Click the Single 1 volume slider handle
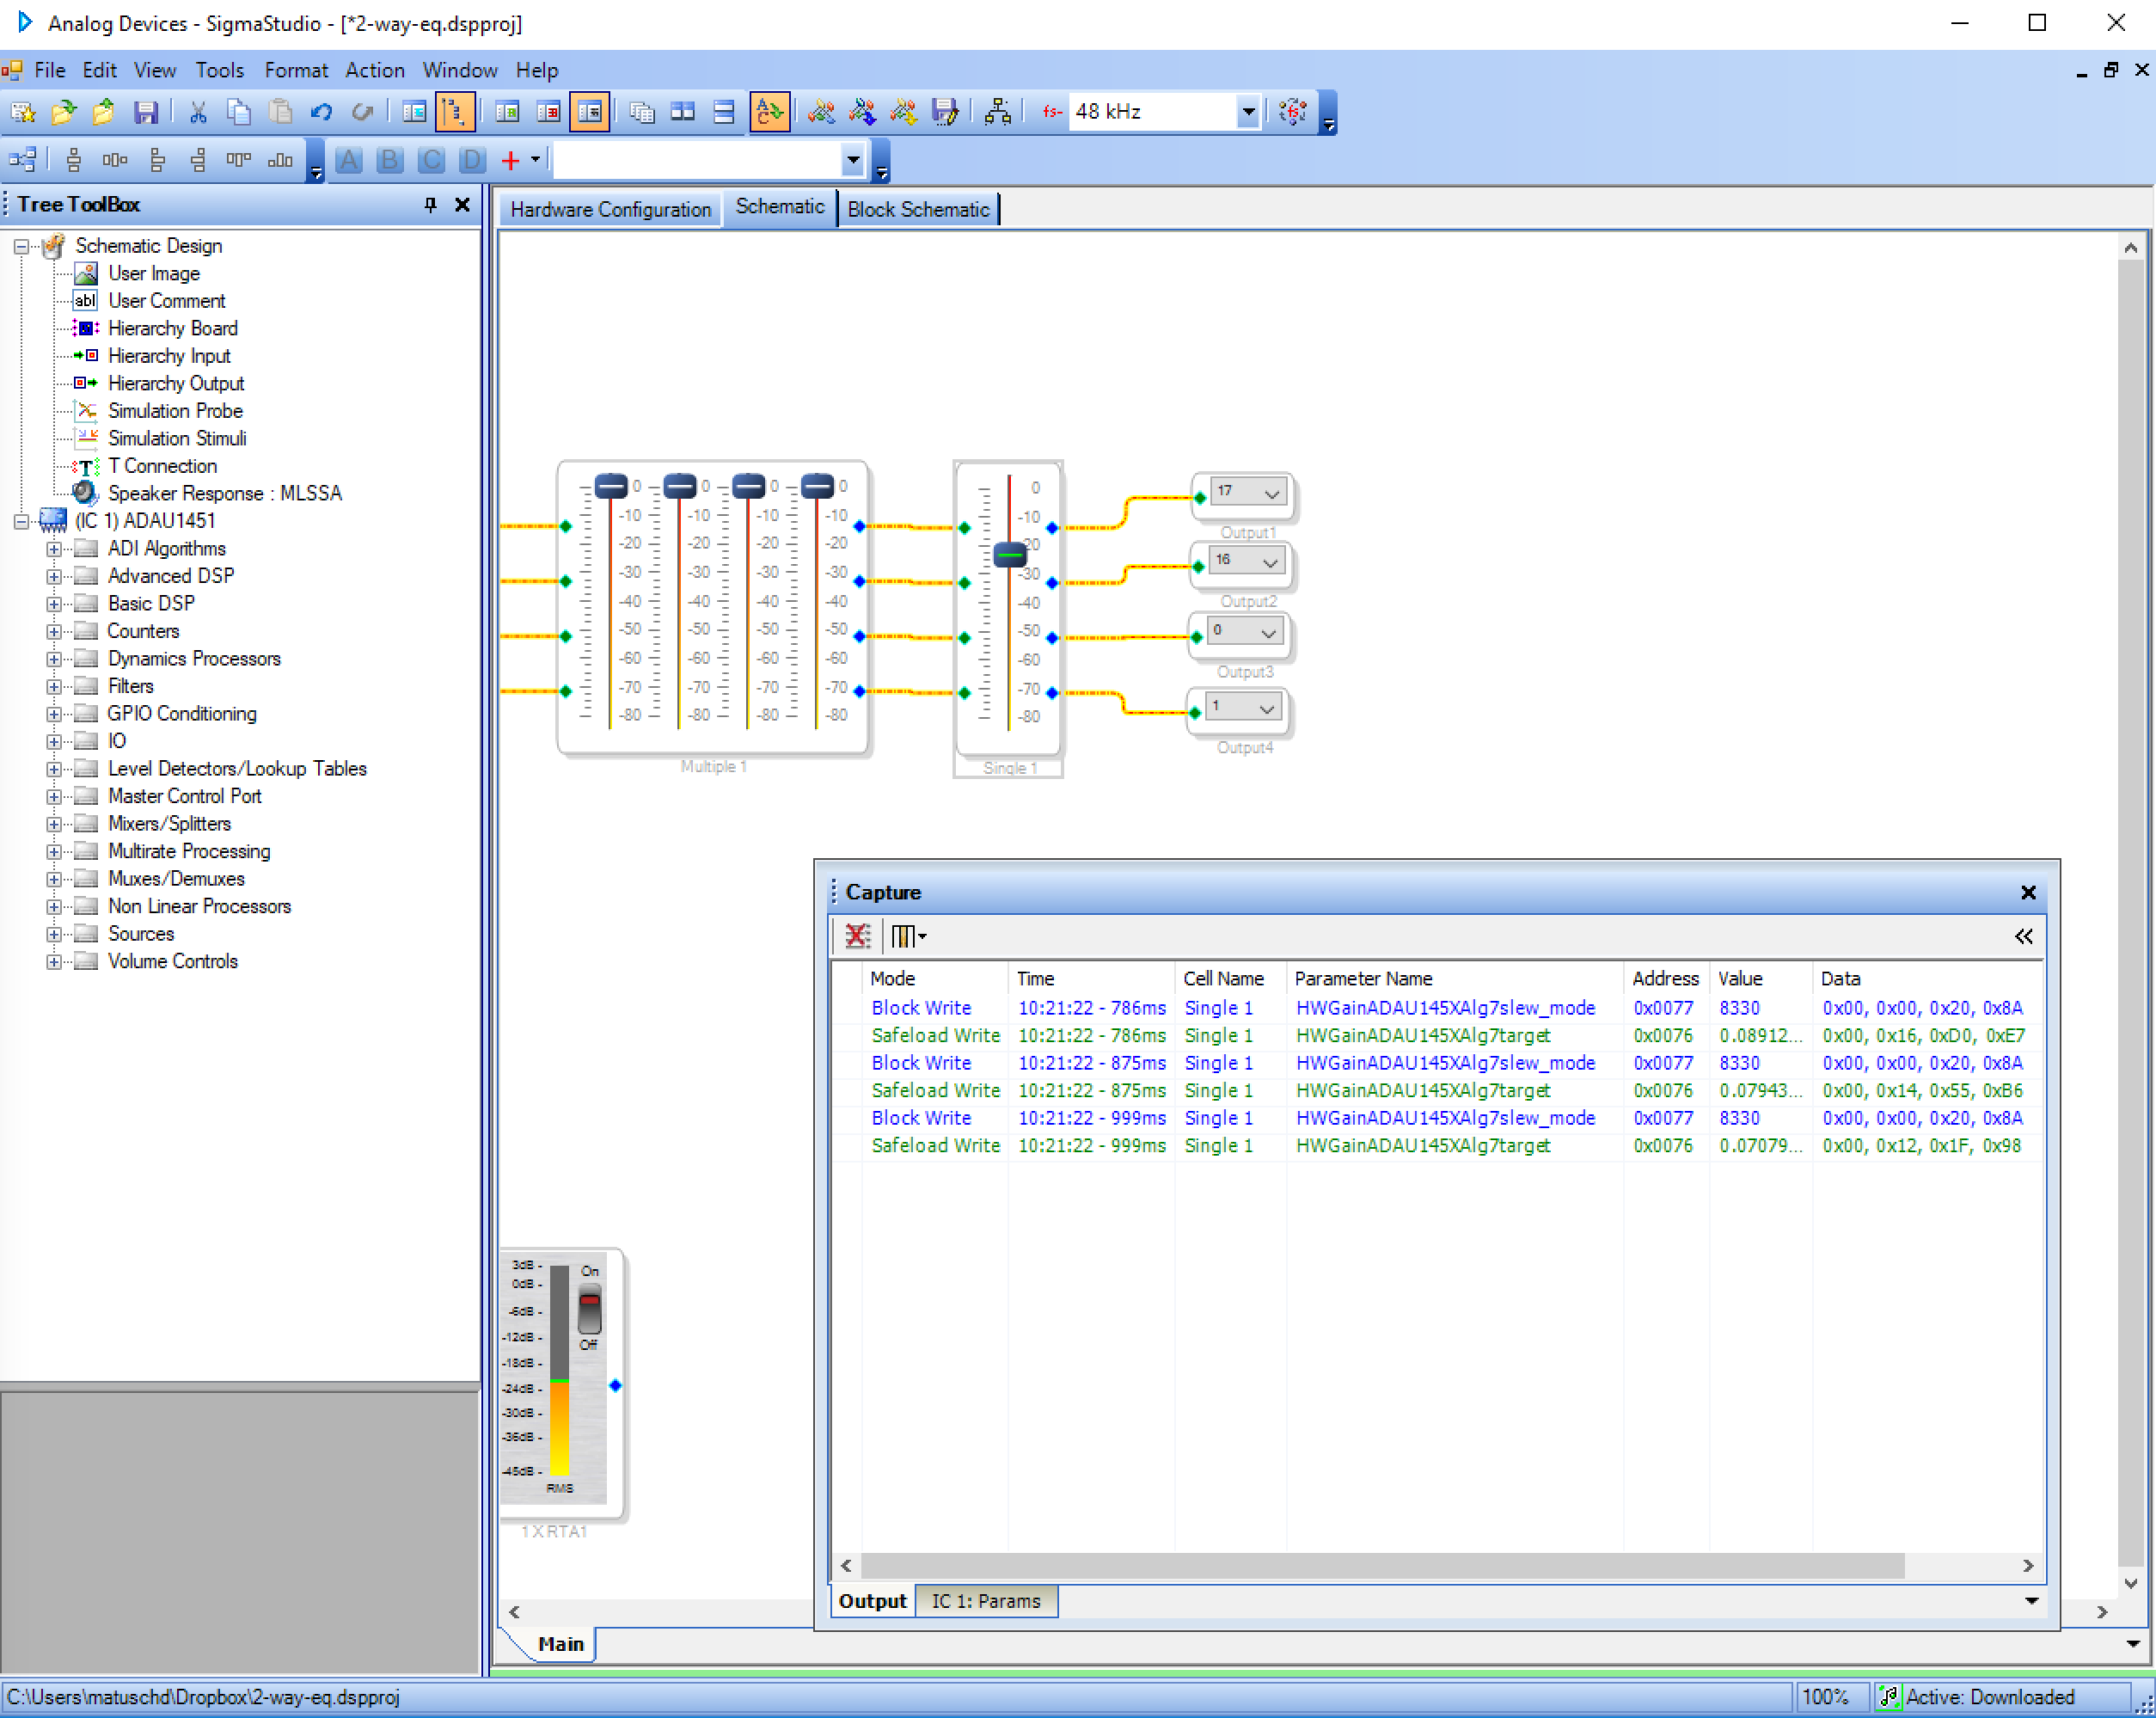Viewport: 2156px width, 1718px height. [x=1010, y=555]
